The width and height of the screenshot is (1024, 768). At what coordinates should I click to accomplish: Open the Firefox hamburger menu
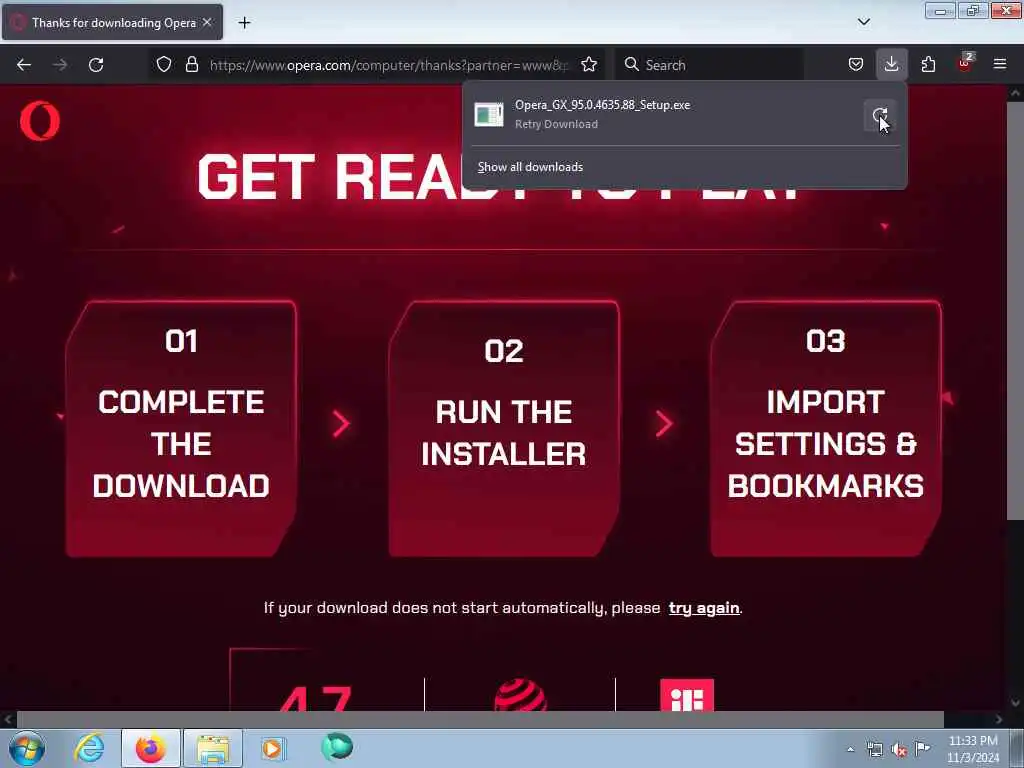pos(1000,65)
